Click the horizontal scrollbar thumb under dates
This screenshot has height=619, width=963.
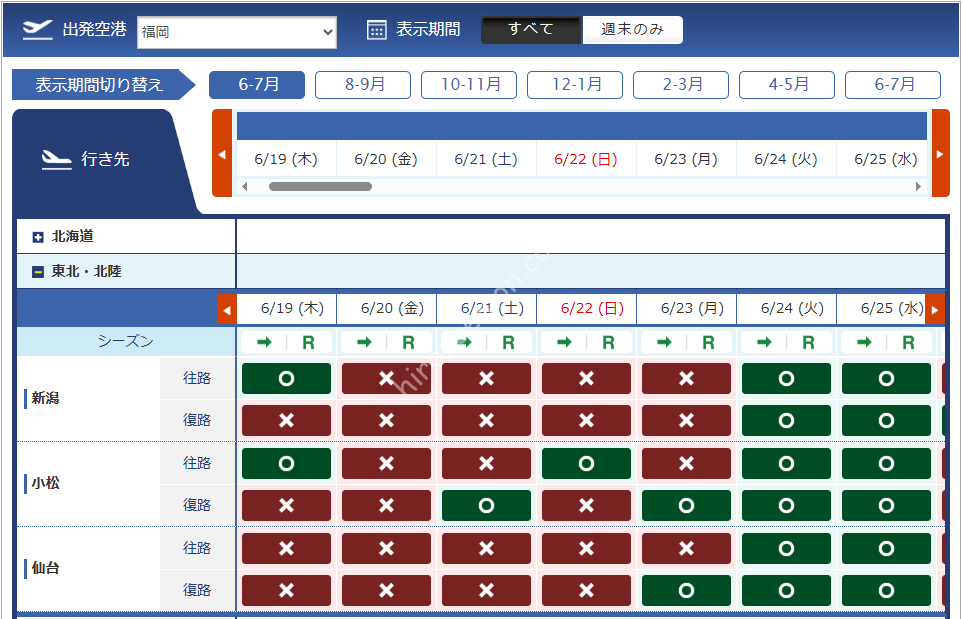coord(320,187)
